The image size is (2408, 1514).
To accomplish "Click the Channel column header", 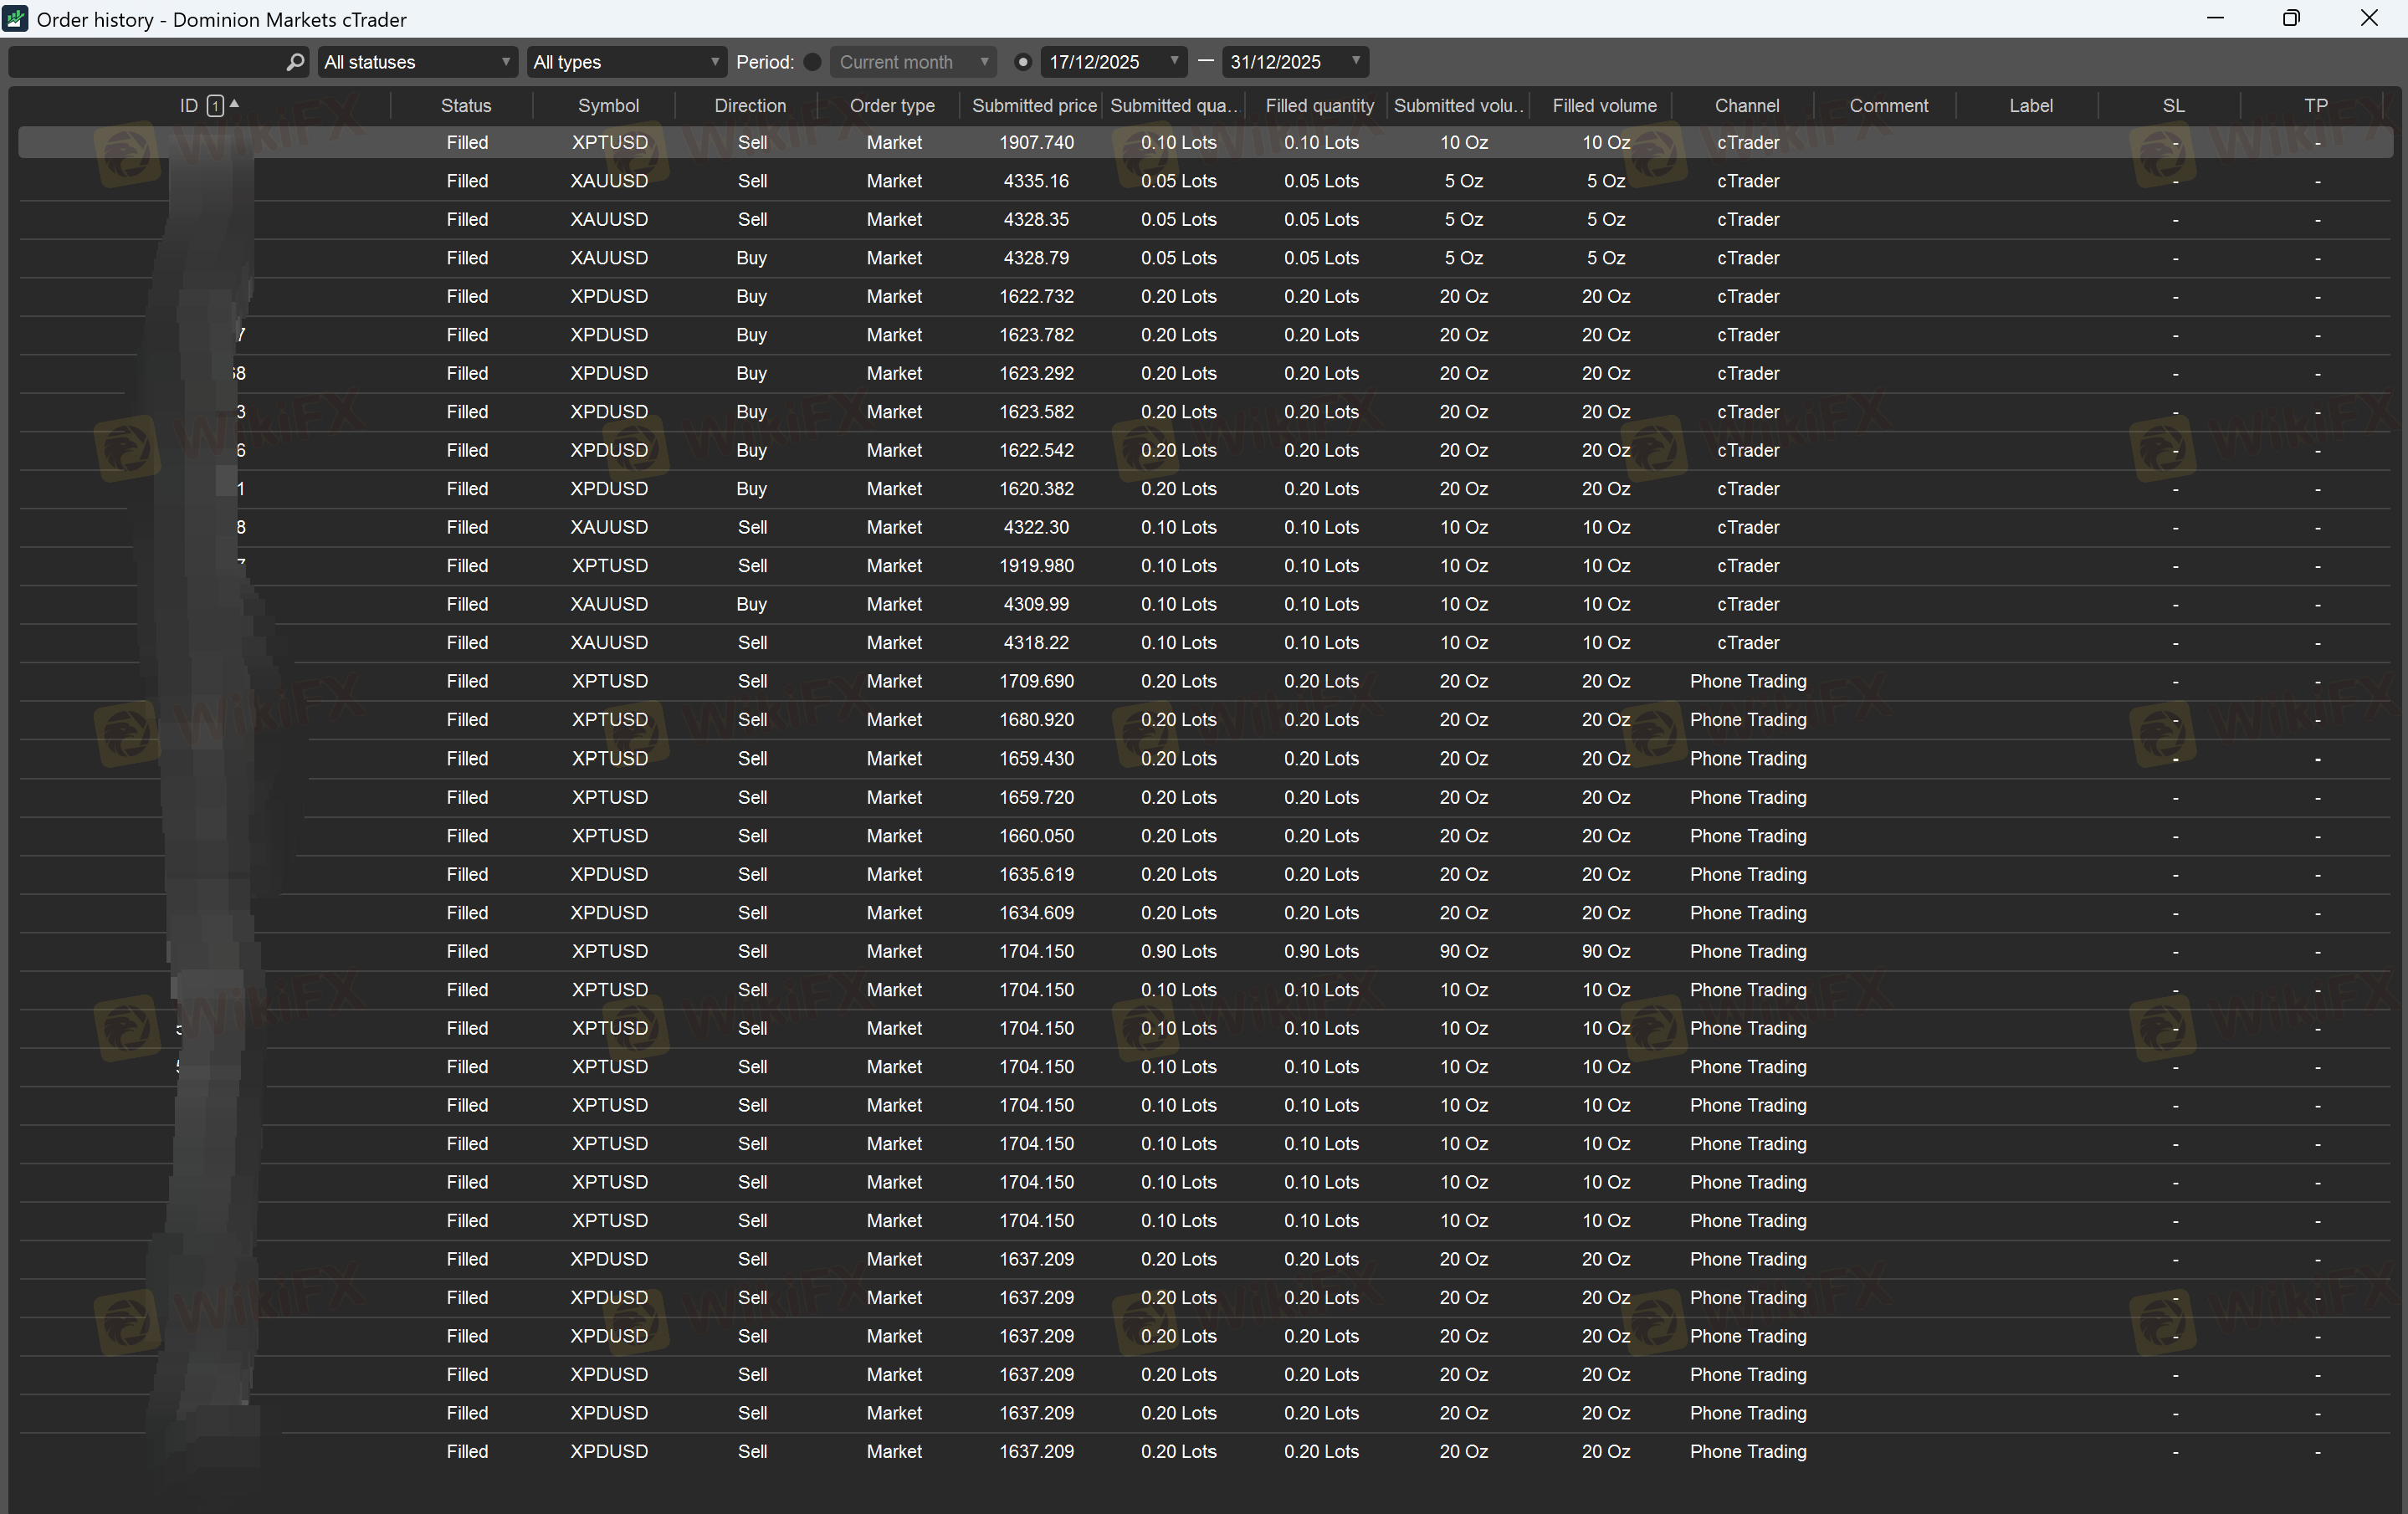I will (x=1746, y=106).
